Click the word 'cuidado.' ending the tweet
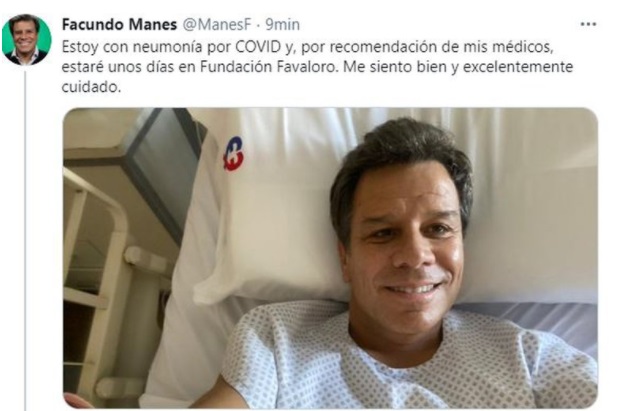This screenshot has width=619, height=411. coord(91,87)
